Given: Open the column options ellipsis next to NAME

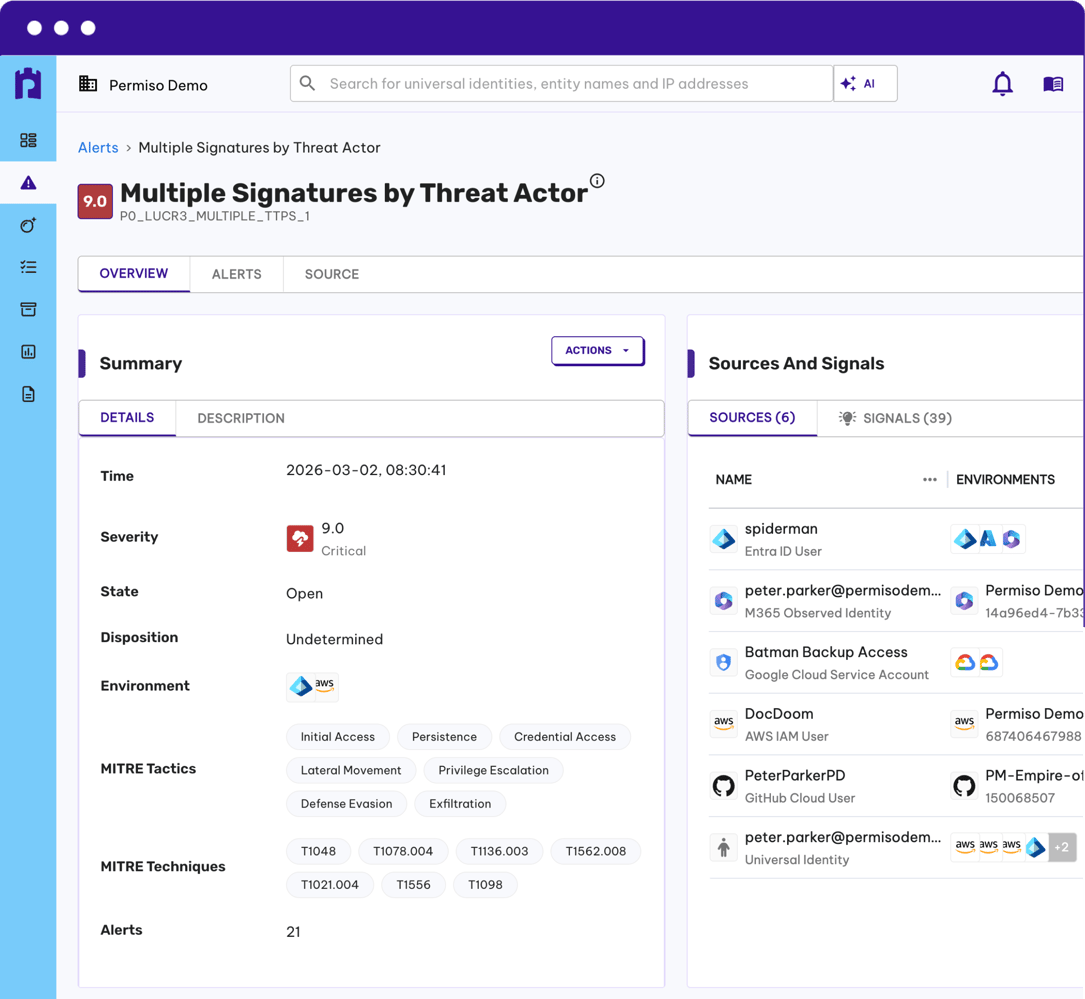Looking at the screenshot, I should coord(930,479).
